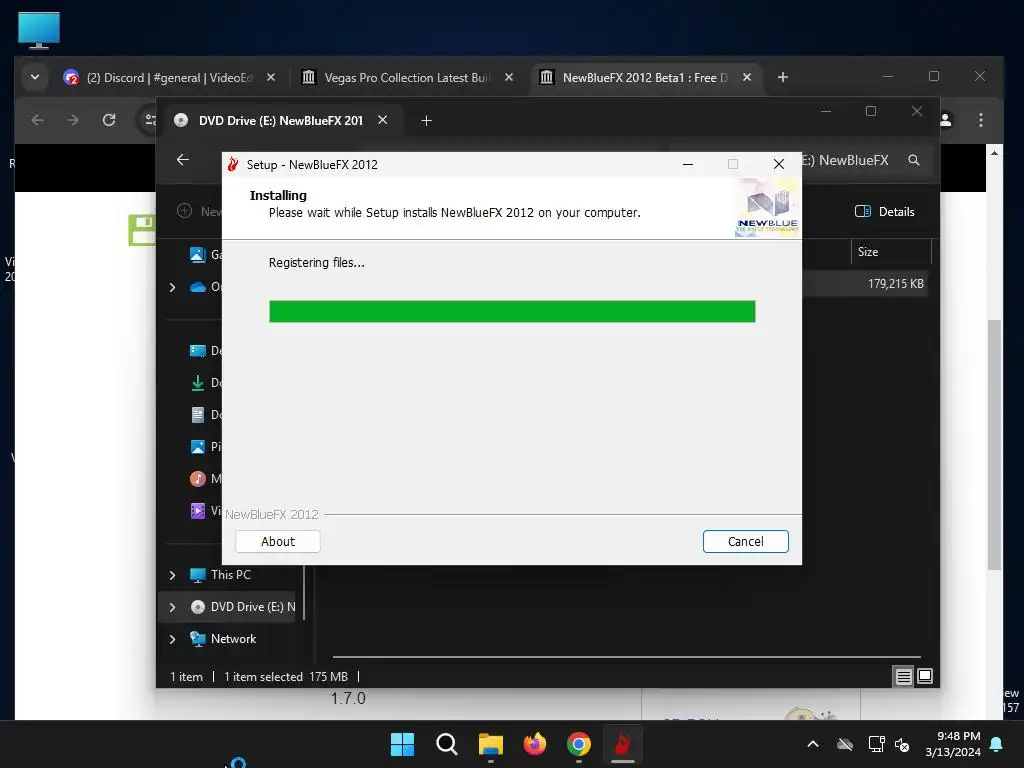Viewport: 1024px width, 768px height.
Task: Open the Windows Start menu
Action: click(x=402, y=744)
